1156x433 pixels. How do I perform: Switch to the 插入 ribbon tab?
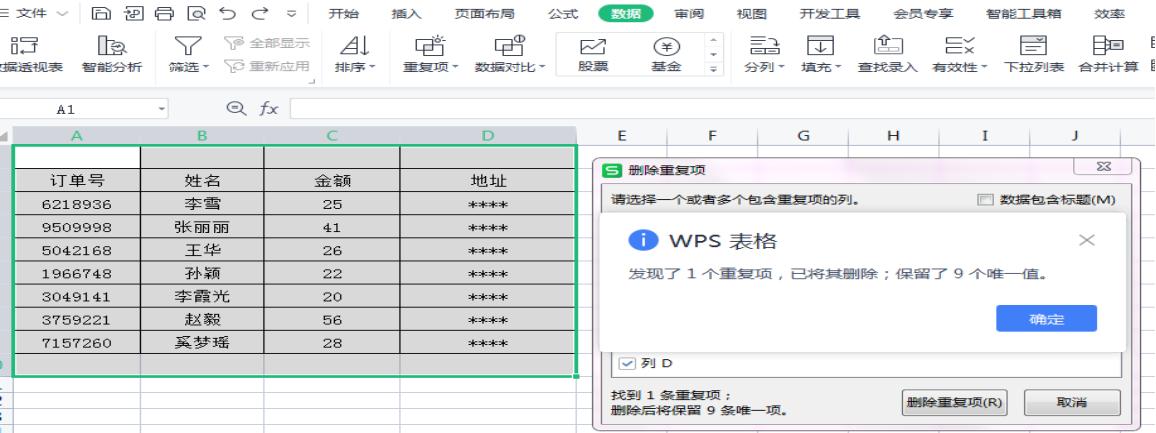tap(406, 13)
